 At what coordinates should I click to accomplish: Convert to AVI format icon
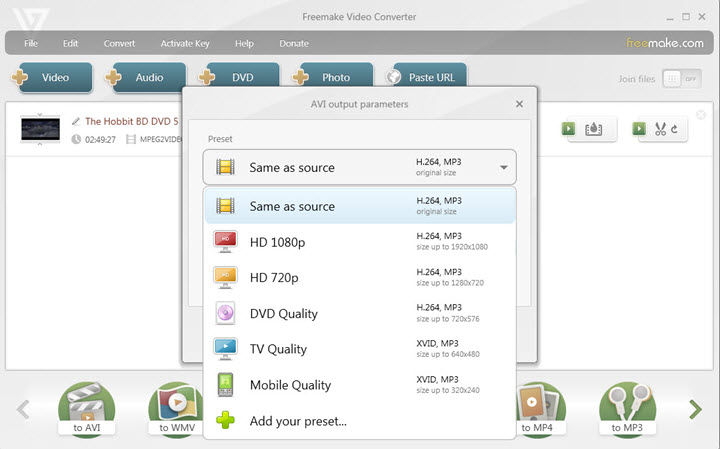point(86,409)
